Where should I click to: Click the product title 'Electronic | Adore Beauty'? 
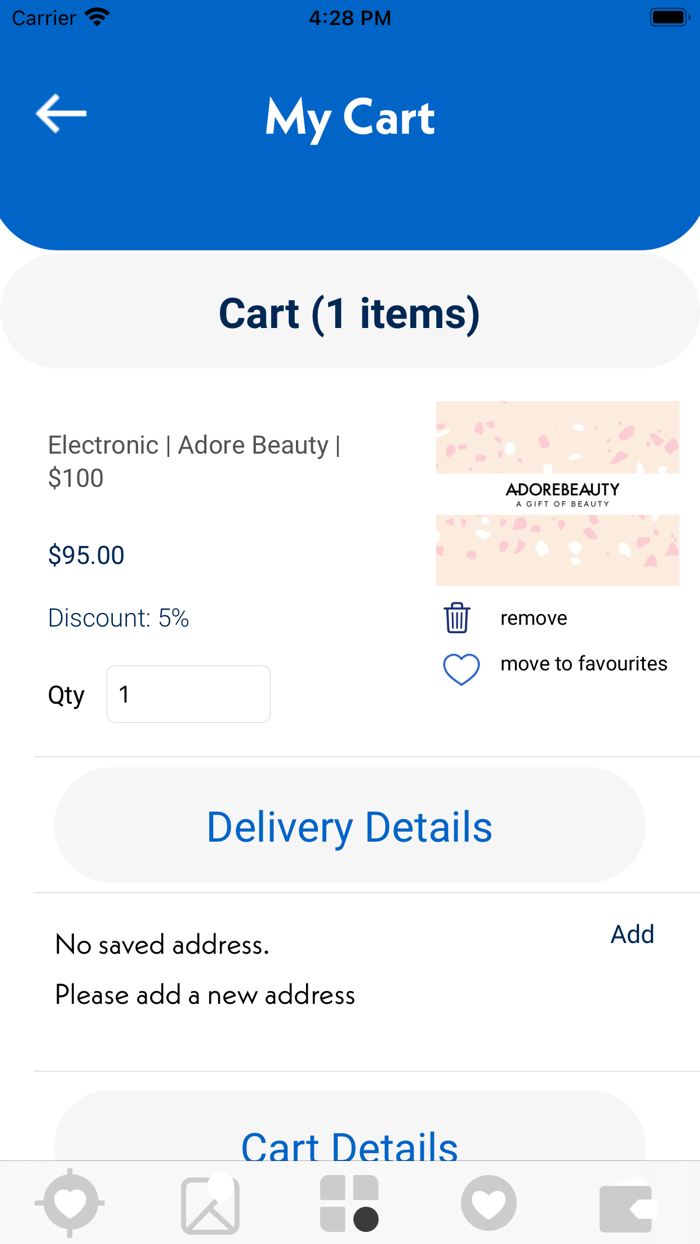tap(195, 460)
